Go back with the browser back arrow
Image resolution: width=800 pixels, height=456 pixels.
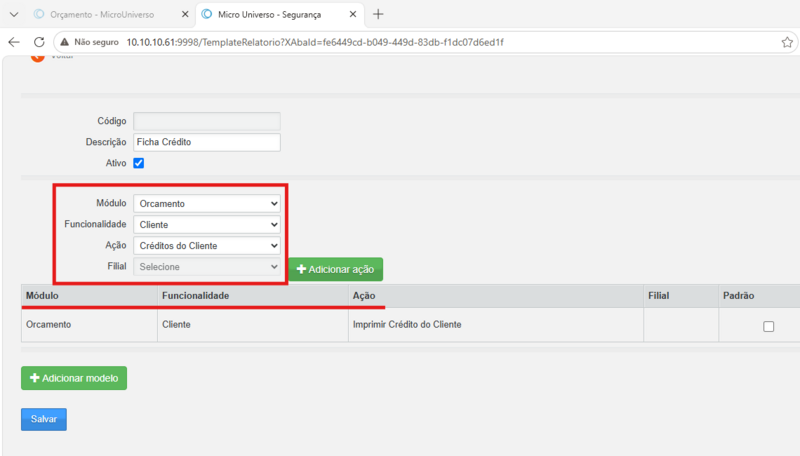[14, 42]
